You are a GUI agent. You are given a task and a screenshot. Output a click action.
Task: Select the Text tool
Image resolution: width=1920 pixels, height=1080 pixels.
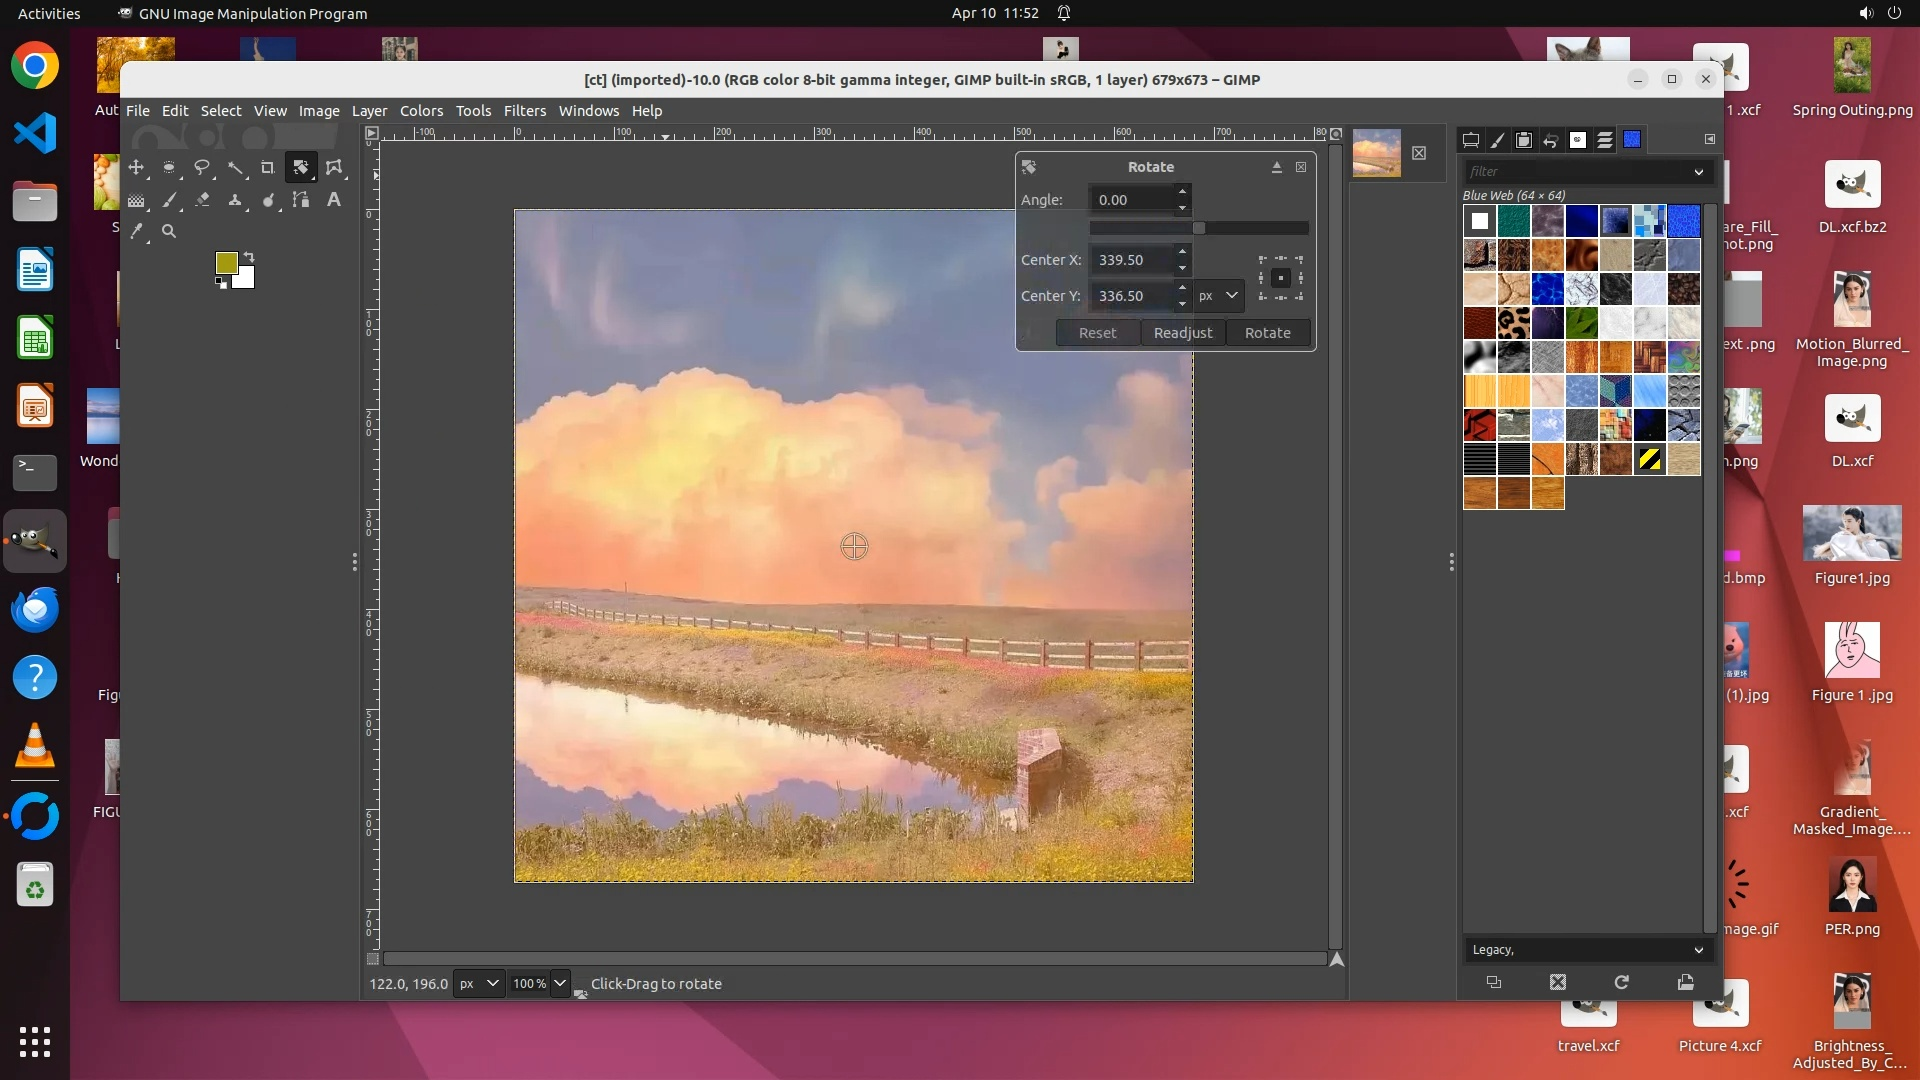pyautogui.click(x=334, y=200)
